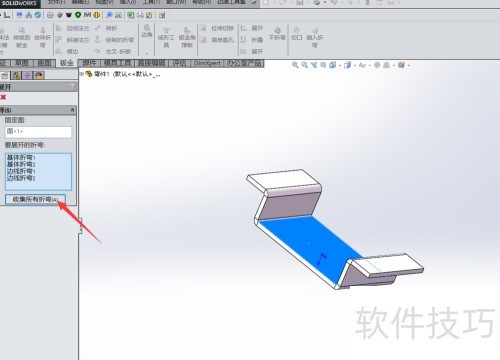Image resolution: width=500 pixels, height=360 pixels.
Task: Open the ConfigurationManager panel tab icon
Action: click(x=16, y=75)
